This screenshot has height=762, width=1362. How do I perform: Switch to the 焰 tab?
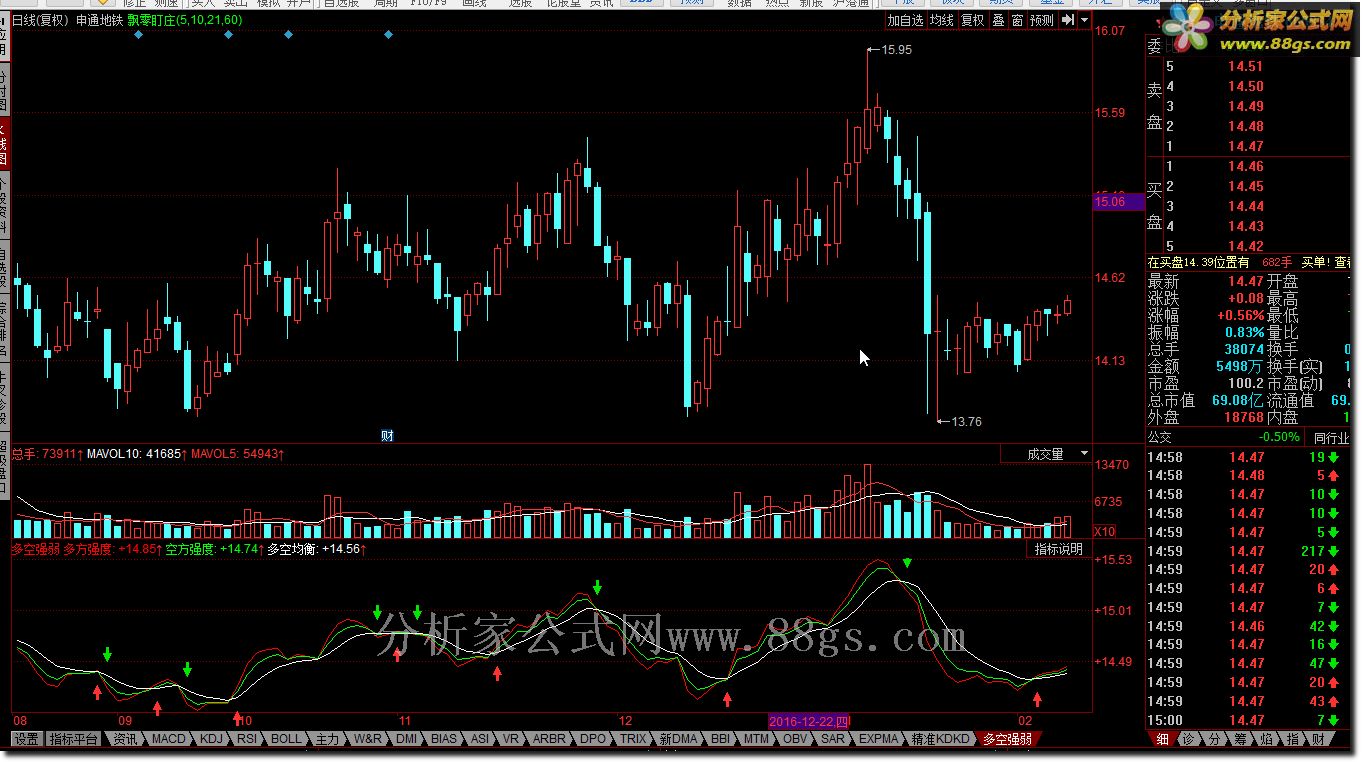click(1266, 739)
